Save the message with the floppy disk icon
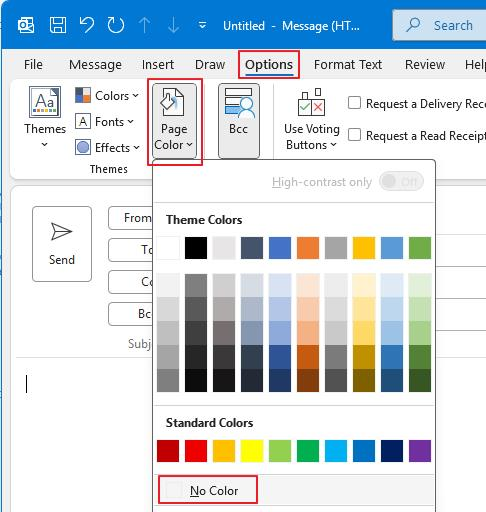 pos(58,25)
